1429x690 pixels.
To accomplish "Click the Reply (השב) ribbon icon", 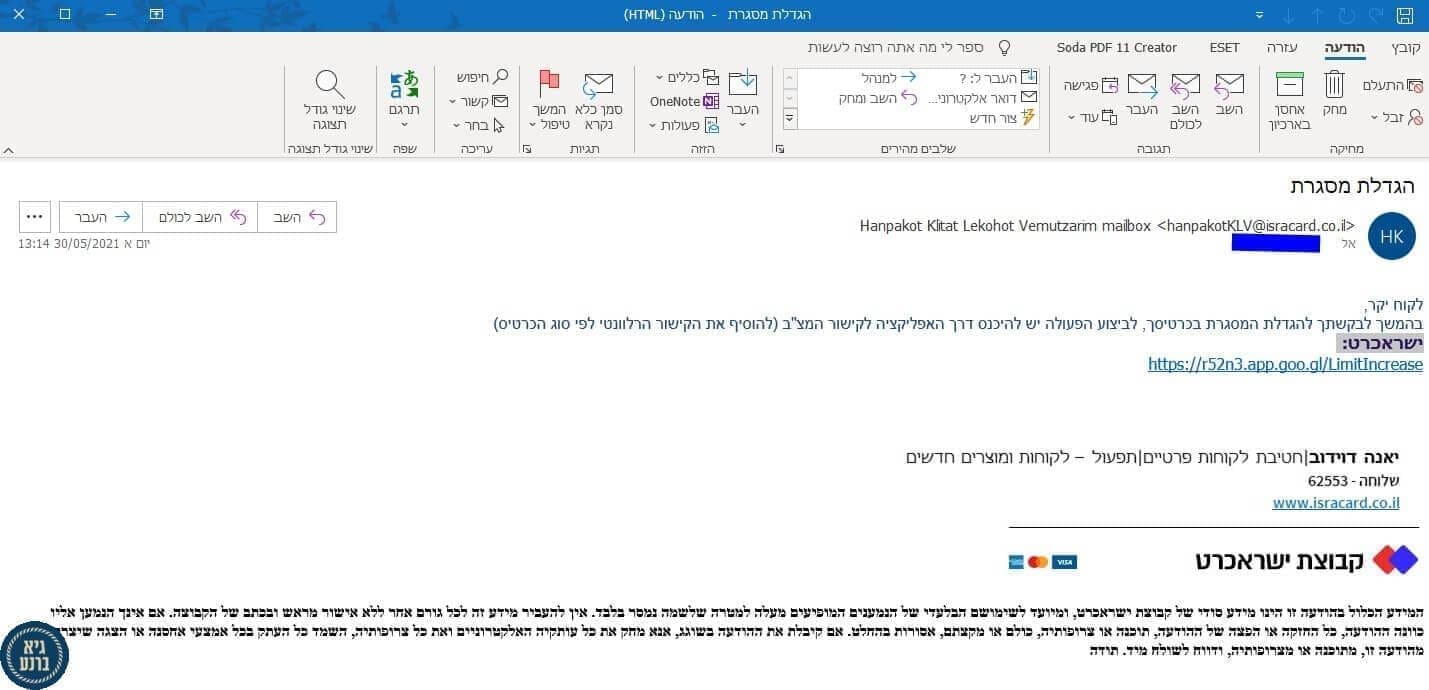I will click(x=1229, y=92).
